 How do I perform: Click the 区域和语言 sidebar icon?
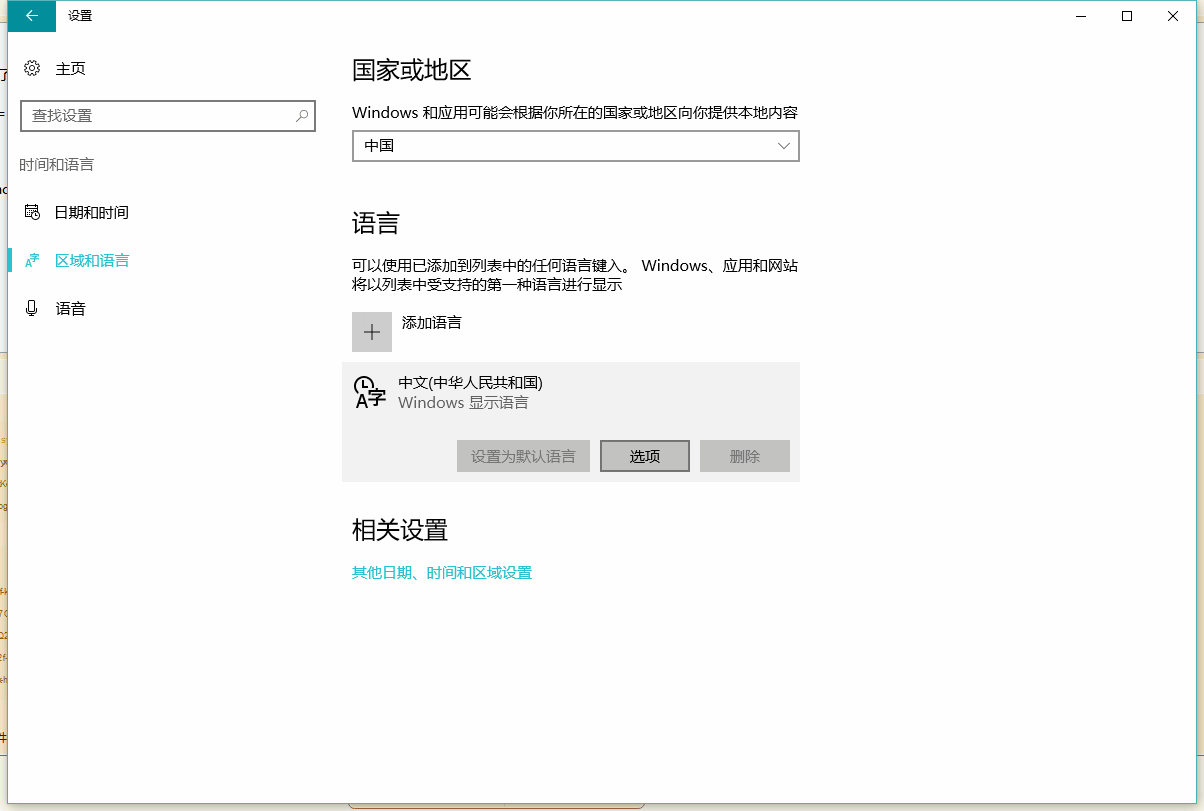coord(32,261)
